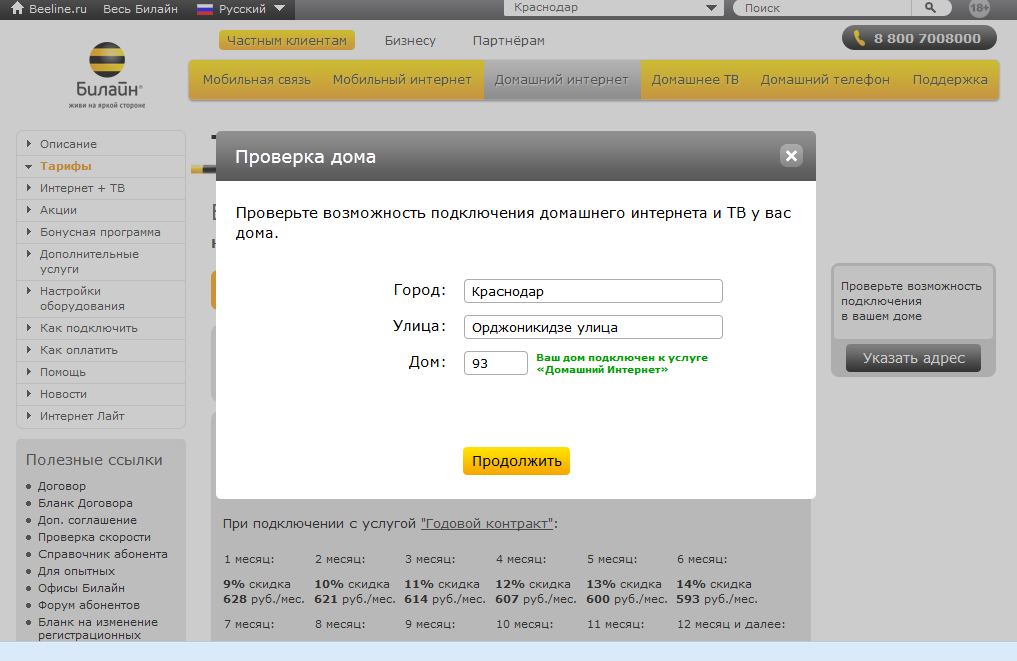Click the 628 руб./мес. price text

(263, 599)
